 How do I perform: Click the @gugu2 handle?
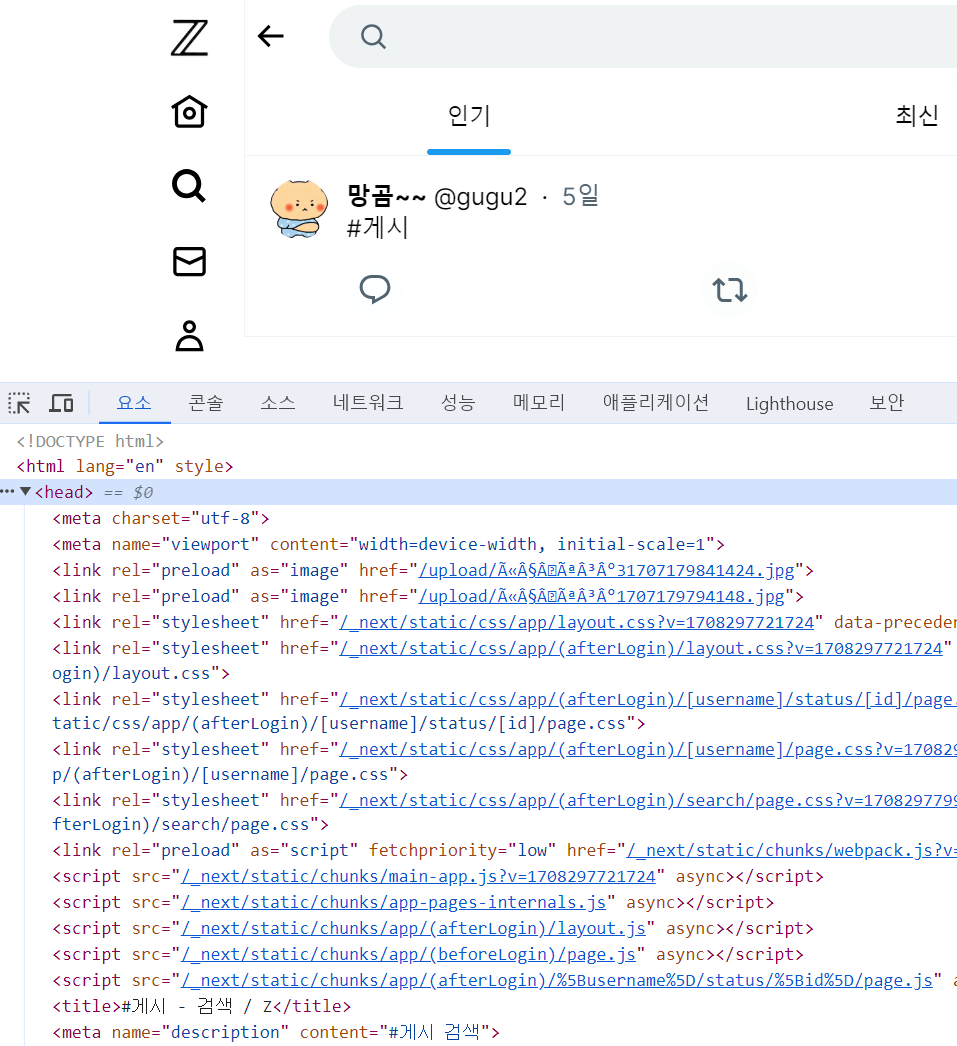coord(480,197)
